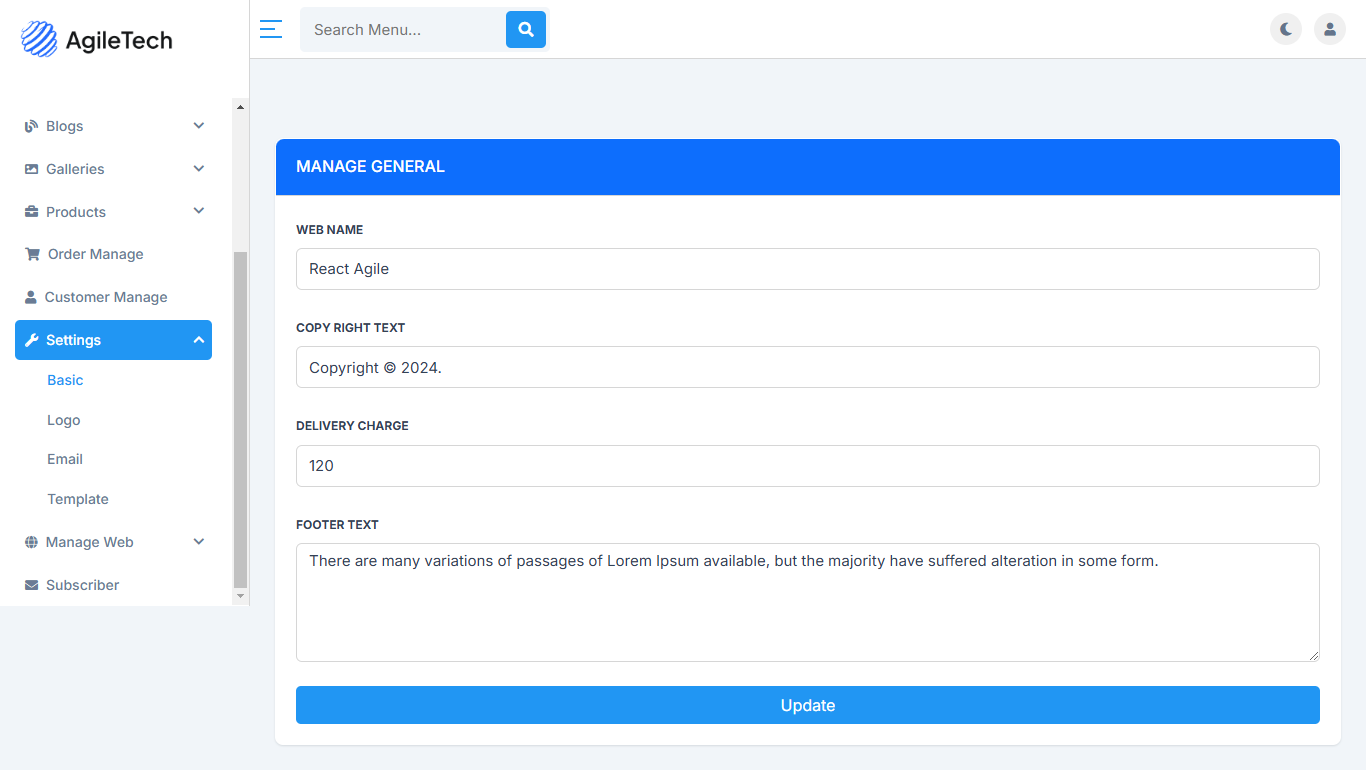Screen dimensions: 1366x771
Task: Click the DELIVERY CHARGE label
Action: coord(352,426)
